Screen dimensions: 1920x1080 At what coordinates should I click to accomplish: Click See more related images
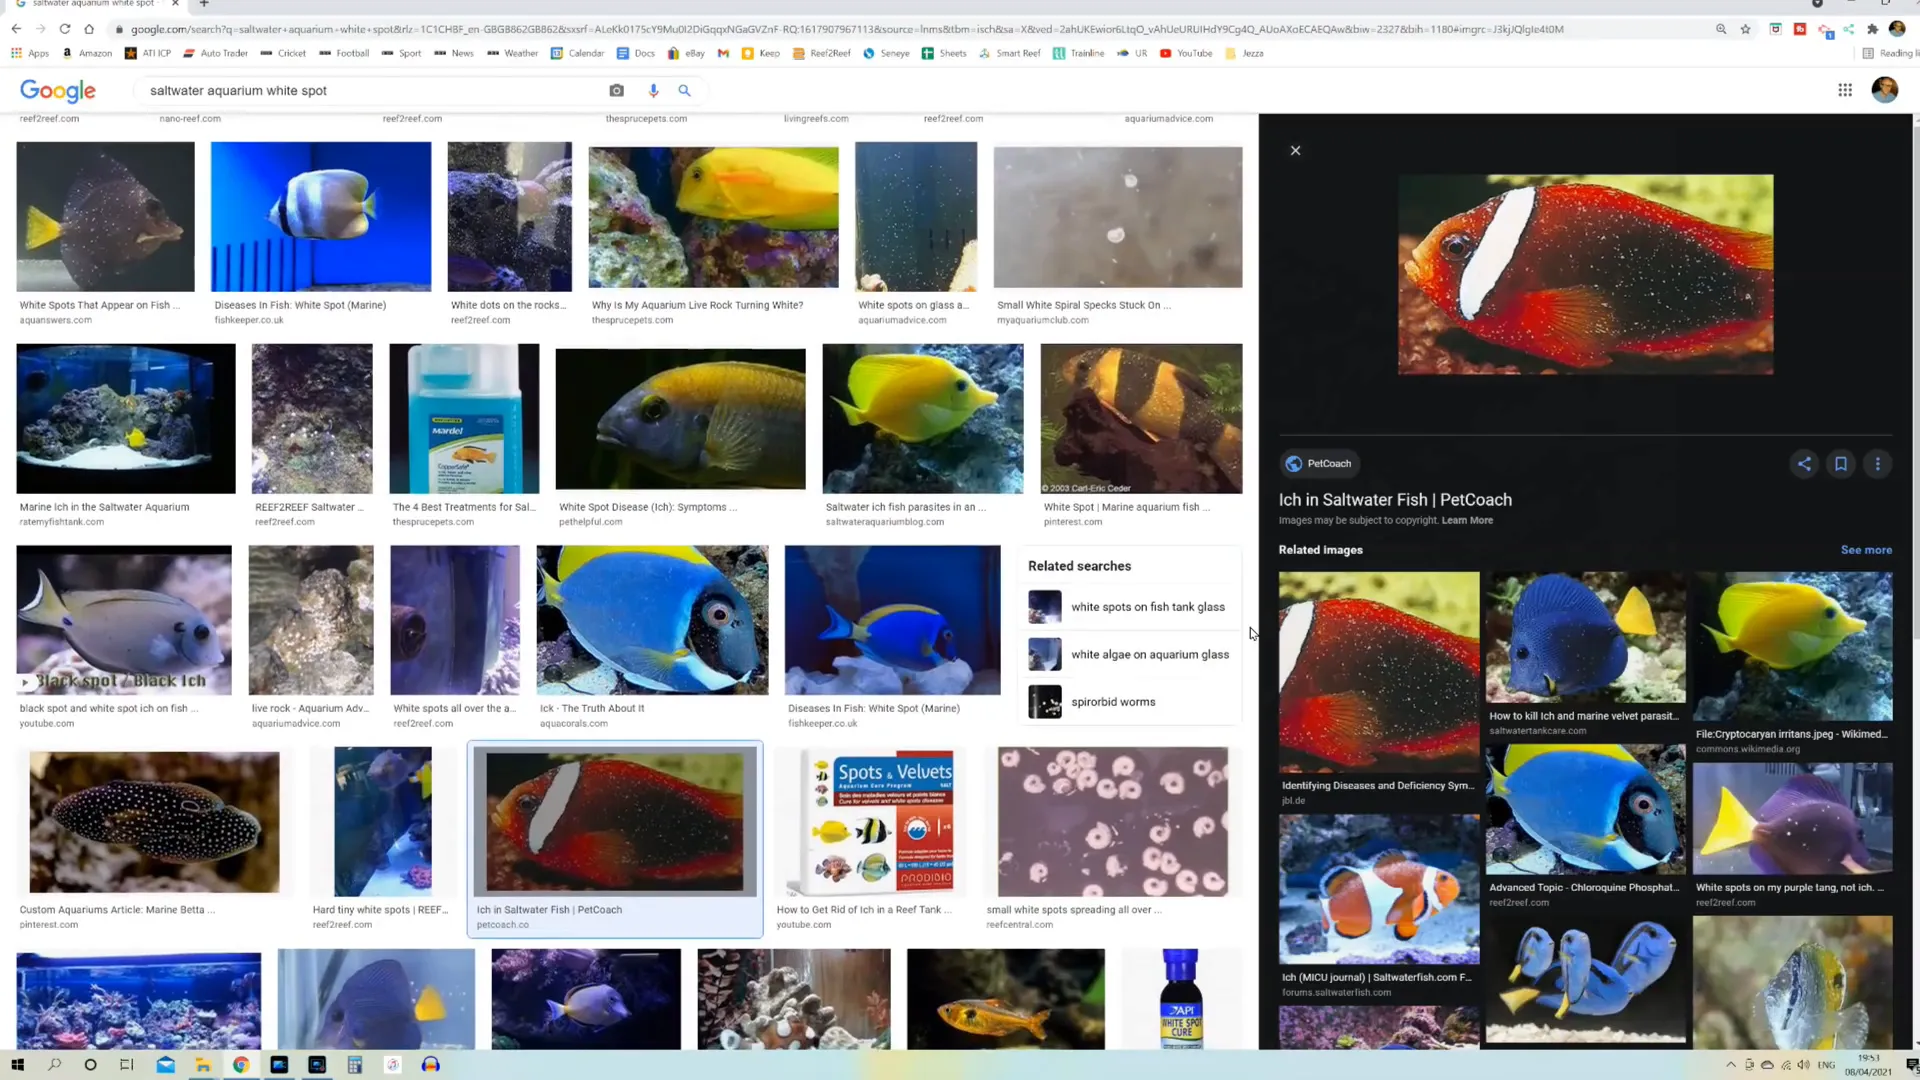point(1866,550)
